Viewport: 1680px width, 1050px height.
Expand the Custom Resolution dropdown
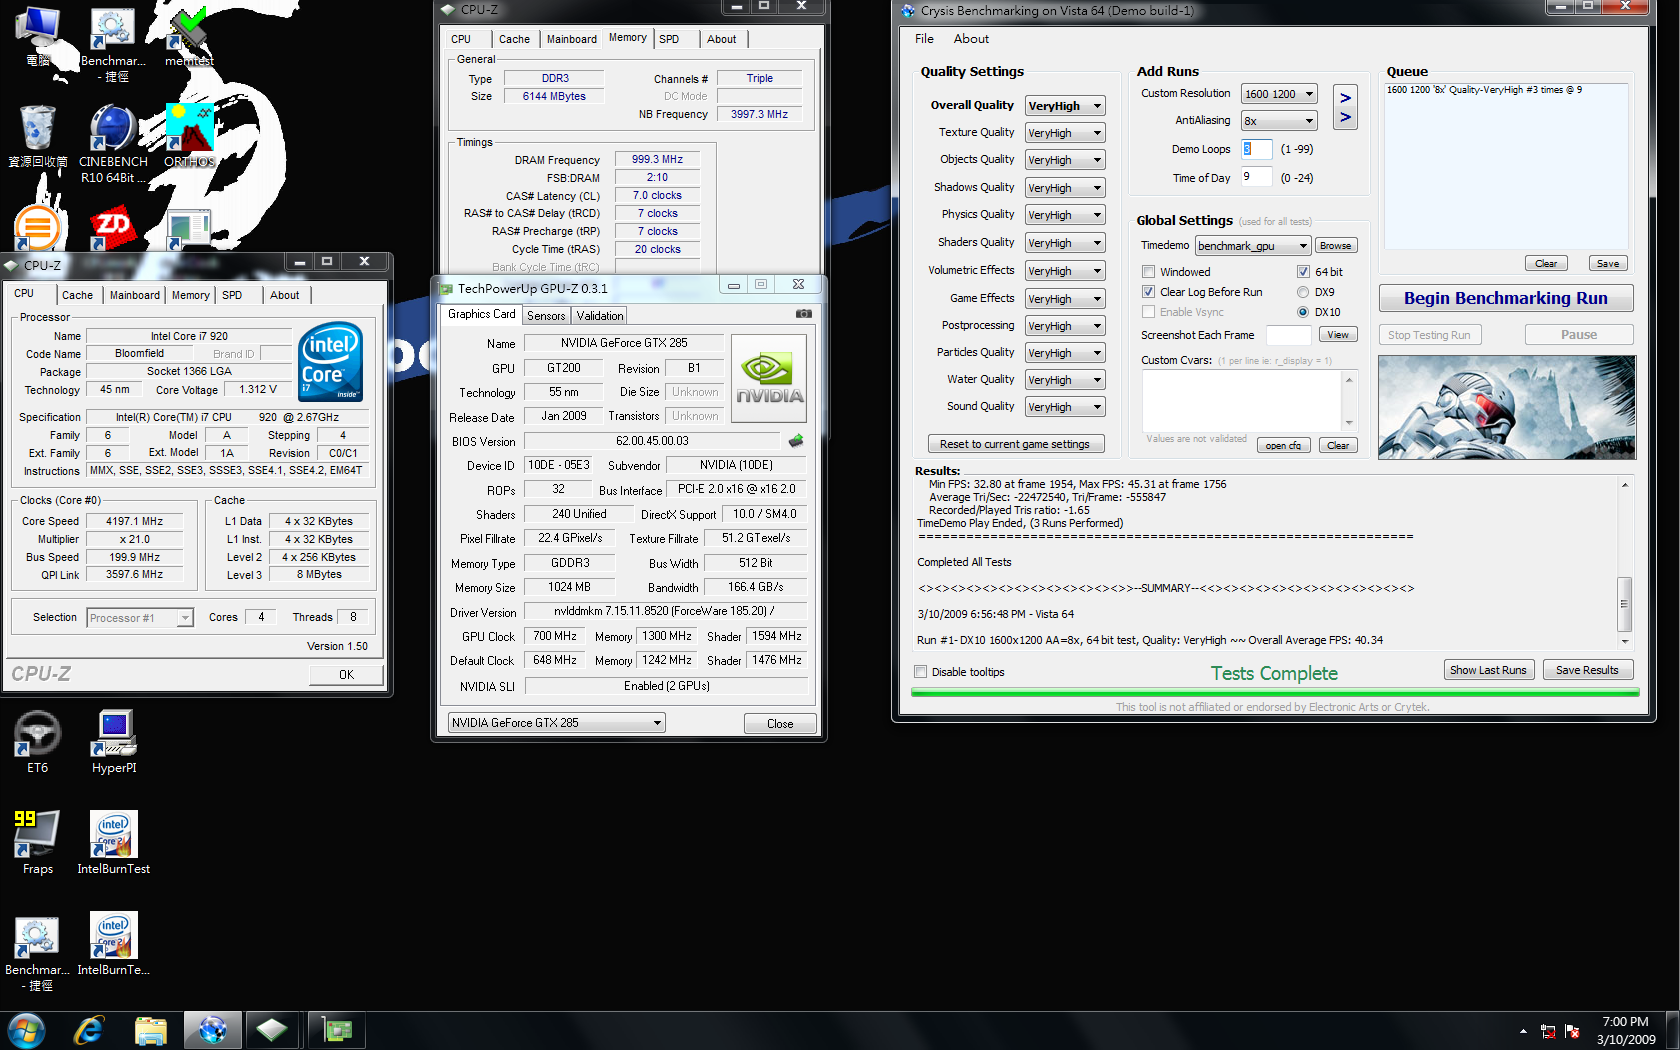[x=1279, y=94]
